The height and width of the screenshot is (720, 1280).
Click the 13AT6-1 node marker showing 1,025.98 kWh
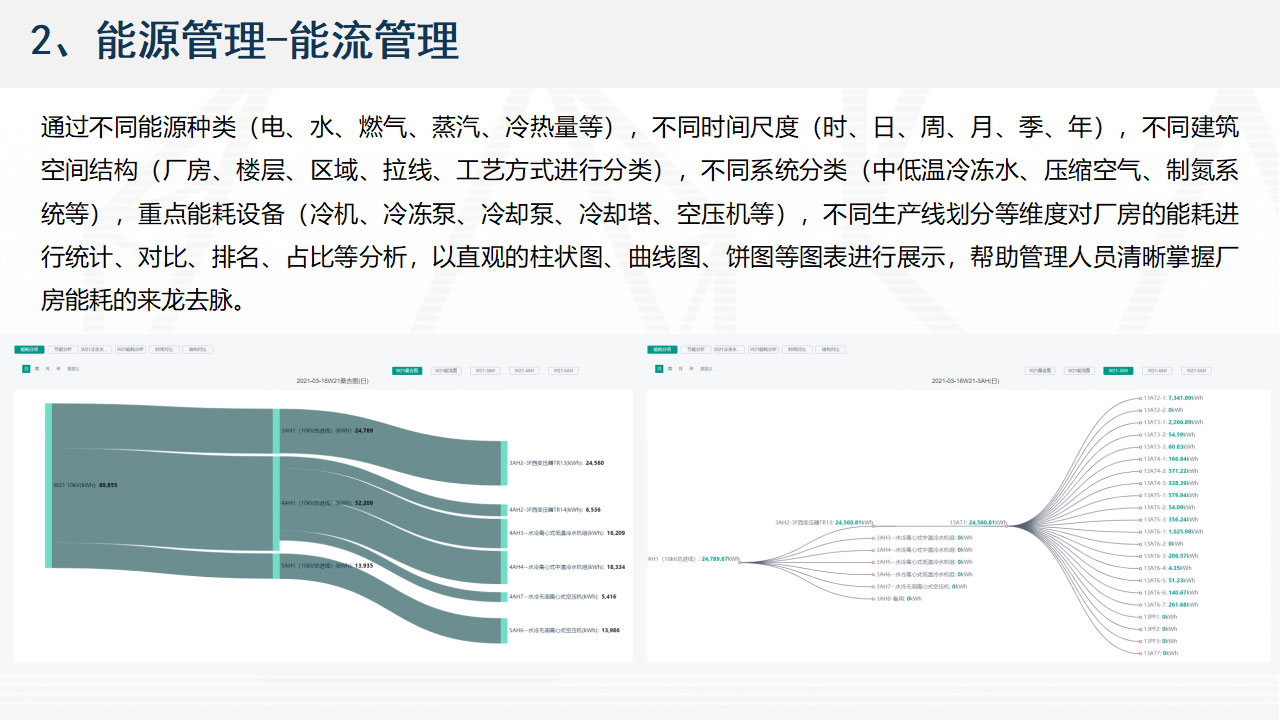[1141, 532]
